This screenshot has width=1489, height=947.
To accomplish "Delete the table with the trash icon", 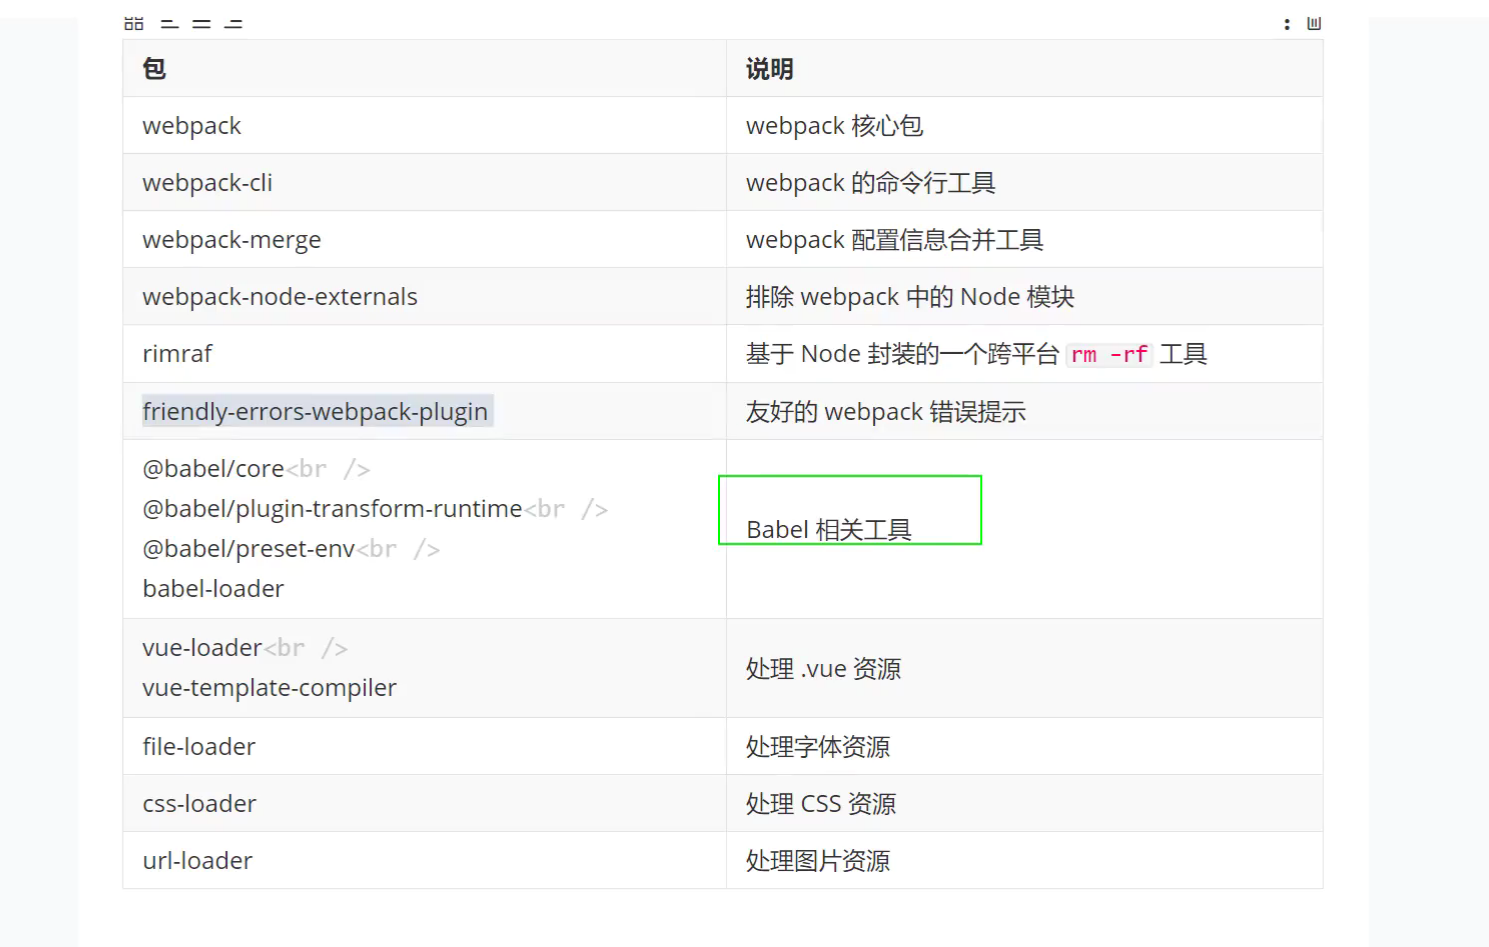I will pyautogui.click(x=1314, y=23).
